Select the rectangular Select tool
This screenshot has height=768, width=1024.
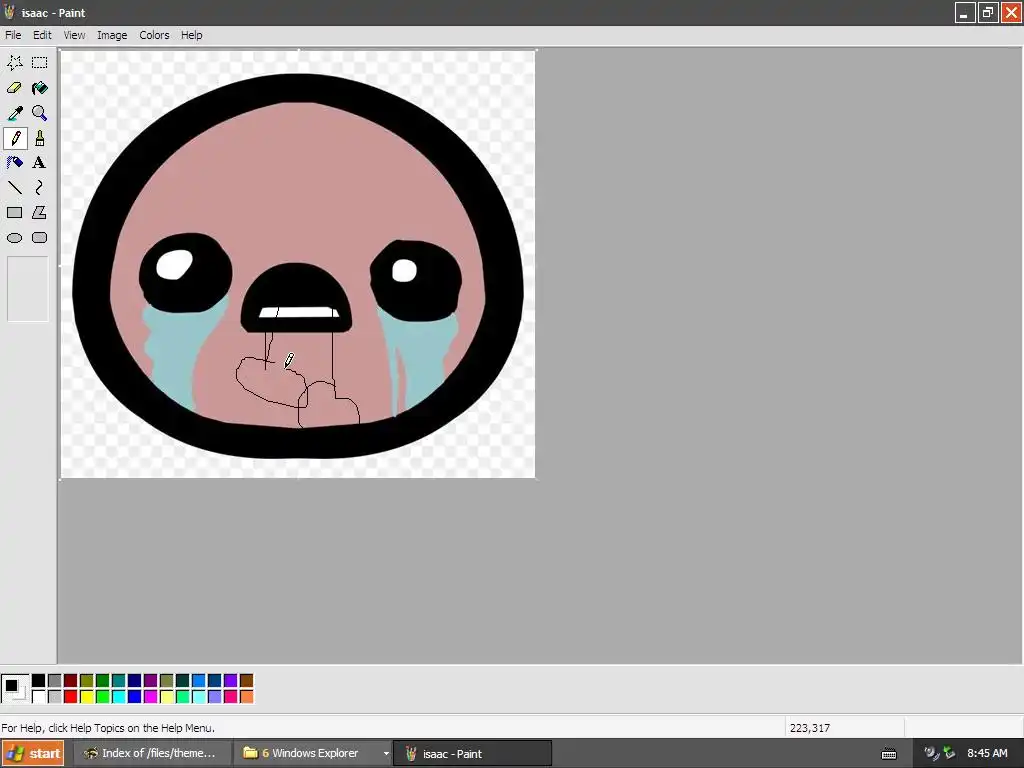click(x=40, y=63)
